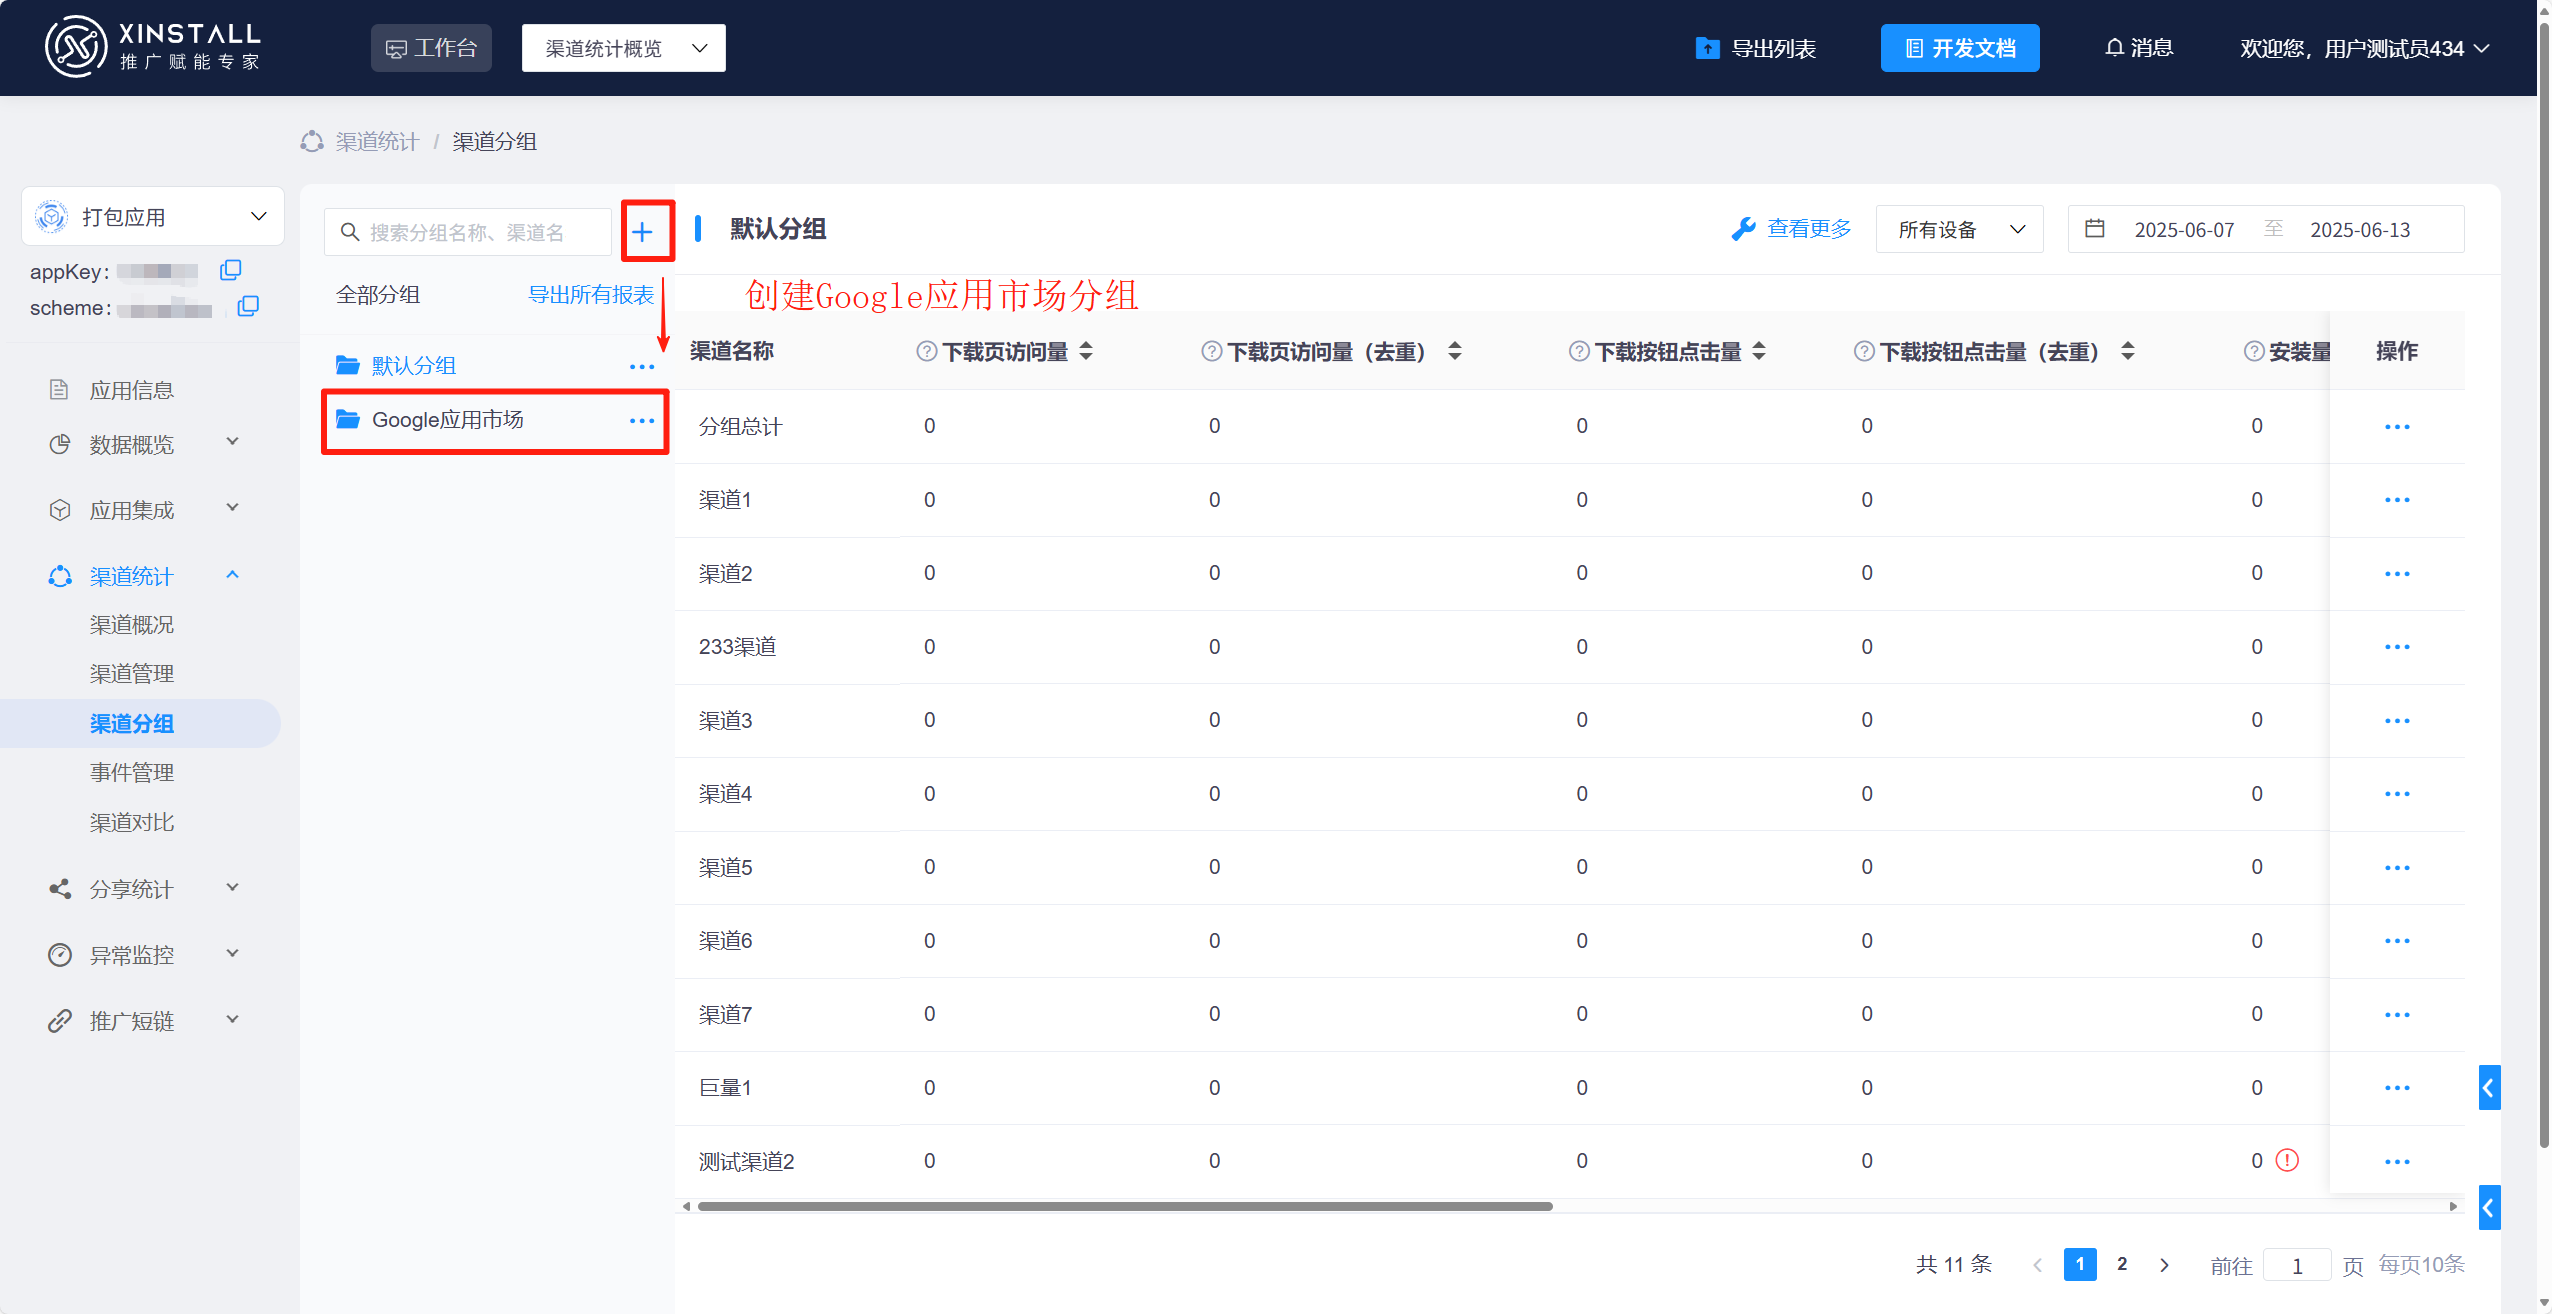Expand the user account menu 用户测试员434
Image resolution: width=2552 pixels, height=1314 pixels.
tap(2364, 48)
